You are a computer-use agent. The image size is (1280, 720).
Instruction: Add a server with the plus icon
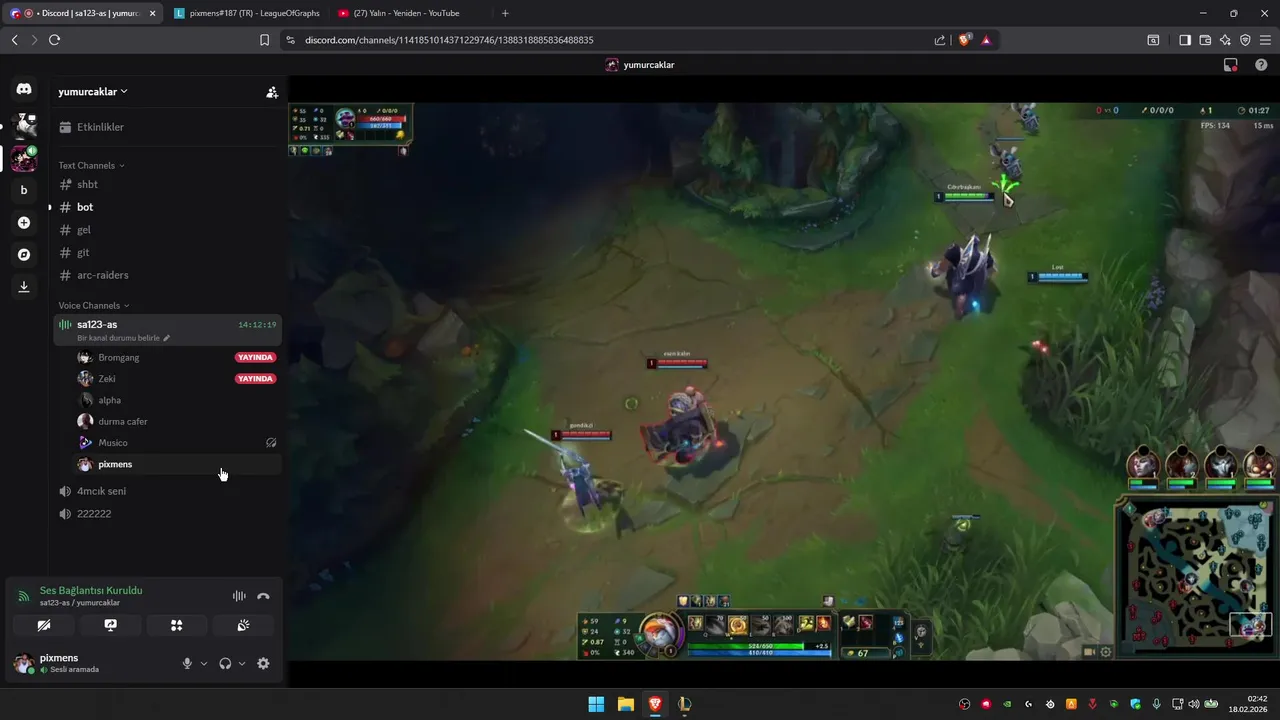pyautogui.click(x=24, y=222)
